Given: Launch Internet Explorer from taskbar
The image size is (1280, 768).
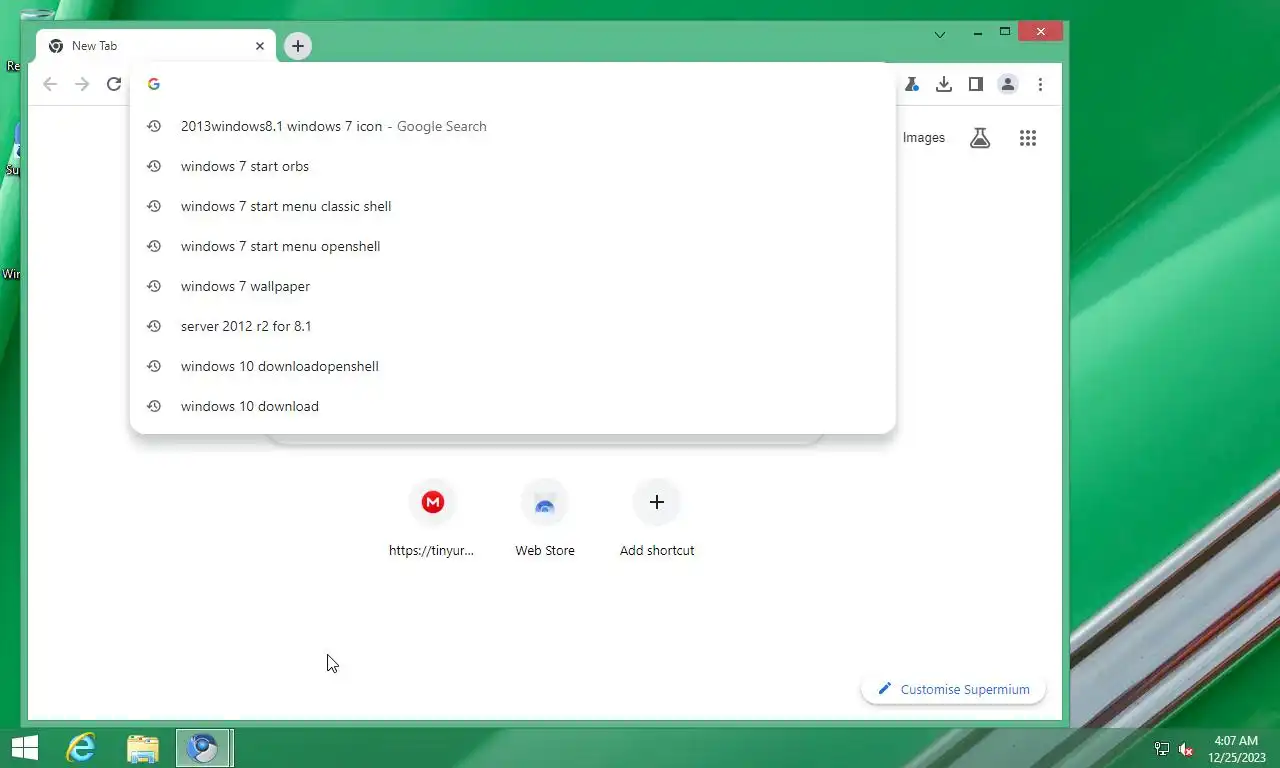Looking at the screenshot, I should click(x=80, y=748).
